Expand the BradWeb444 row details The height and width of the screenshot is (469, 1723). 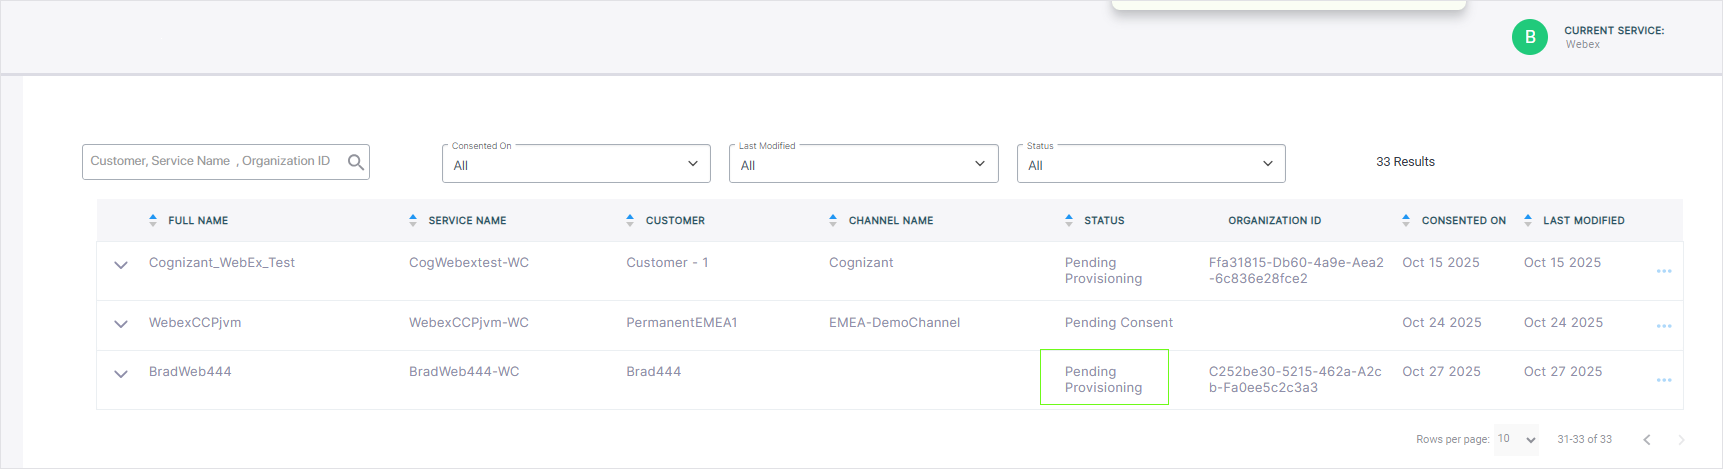coord(121,374)
